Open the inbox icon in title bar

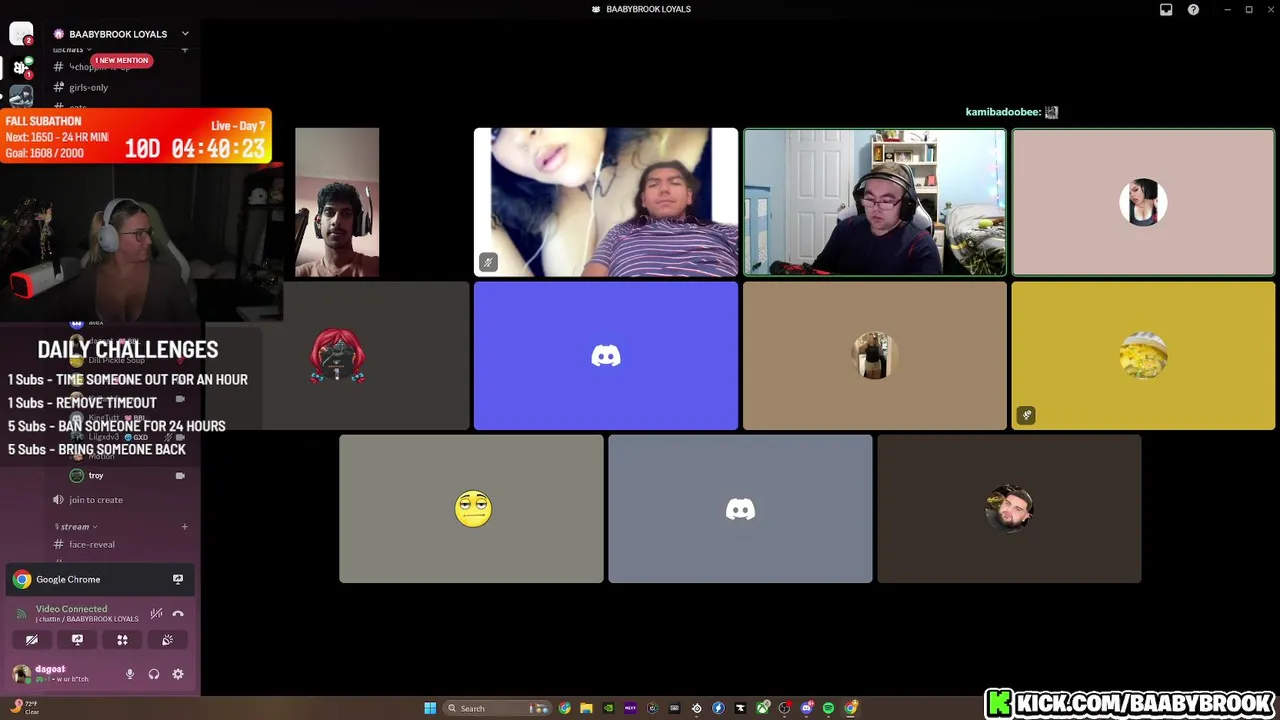[1166, 9]
